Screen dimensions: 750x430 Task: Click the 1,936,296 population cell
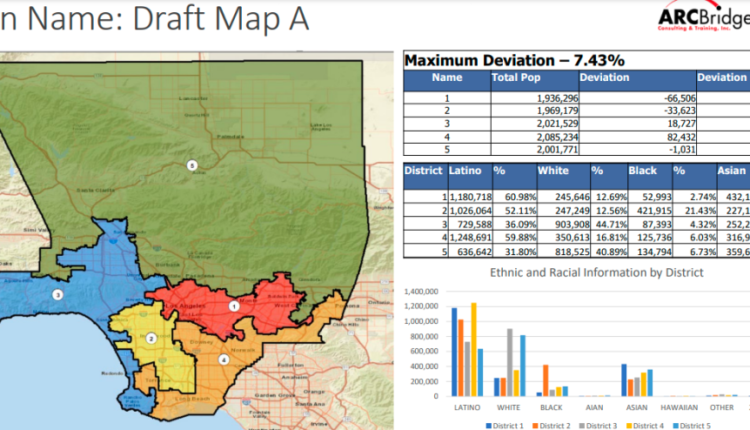pyautogui.click(x=535, y=98)
